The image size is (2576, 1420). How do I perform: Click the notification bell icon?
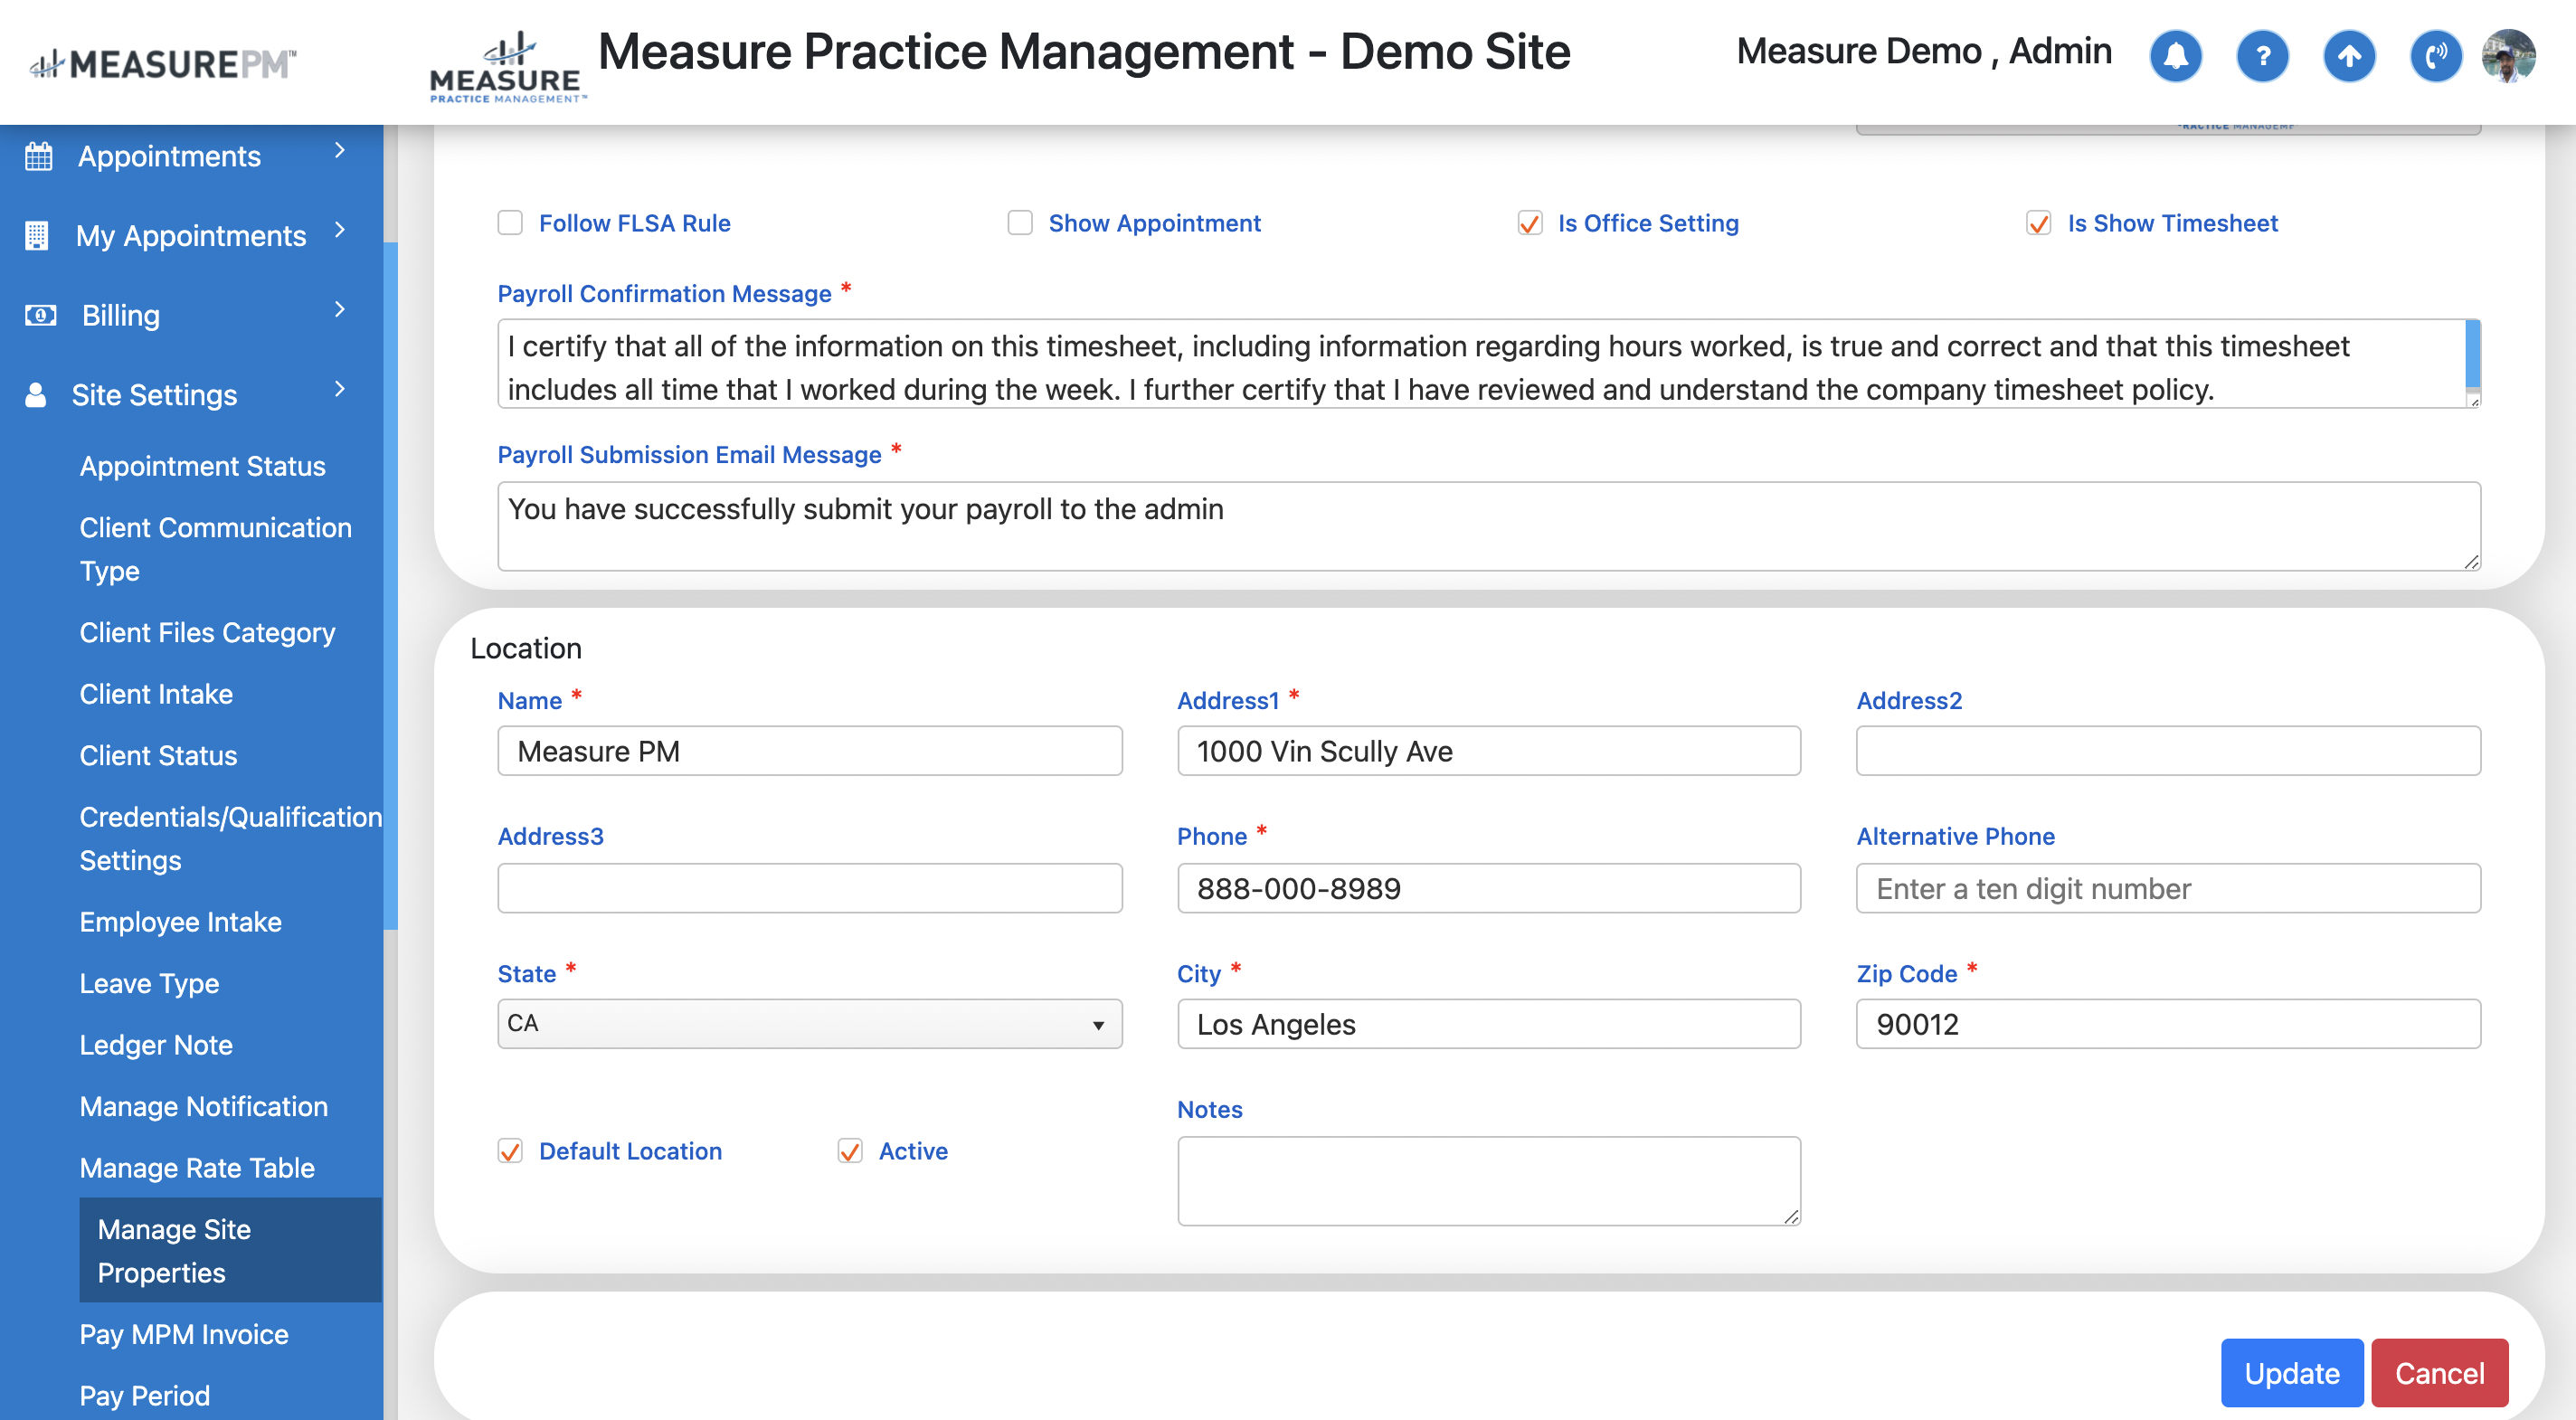[x=2175, y=55]
